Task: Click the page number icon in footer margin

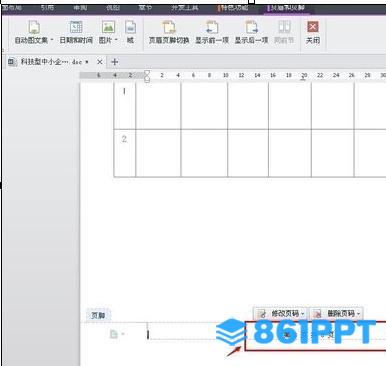Action: coord(114,334)
